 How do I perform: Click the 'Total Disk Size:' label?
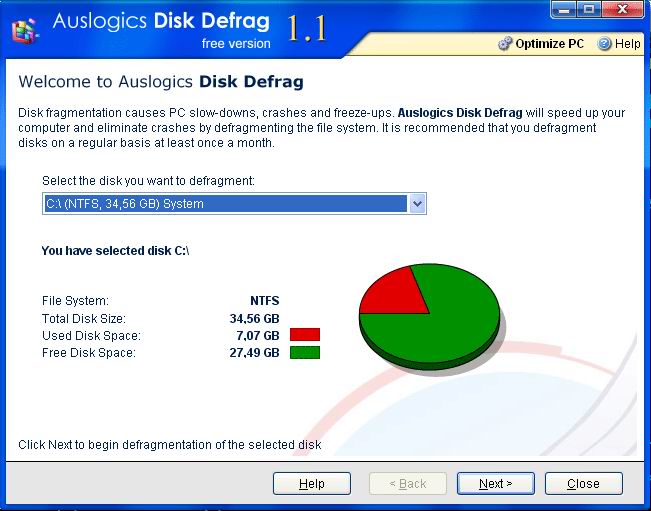(84, 319)
